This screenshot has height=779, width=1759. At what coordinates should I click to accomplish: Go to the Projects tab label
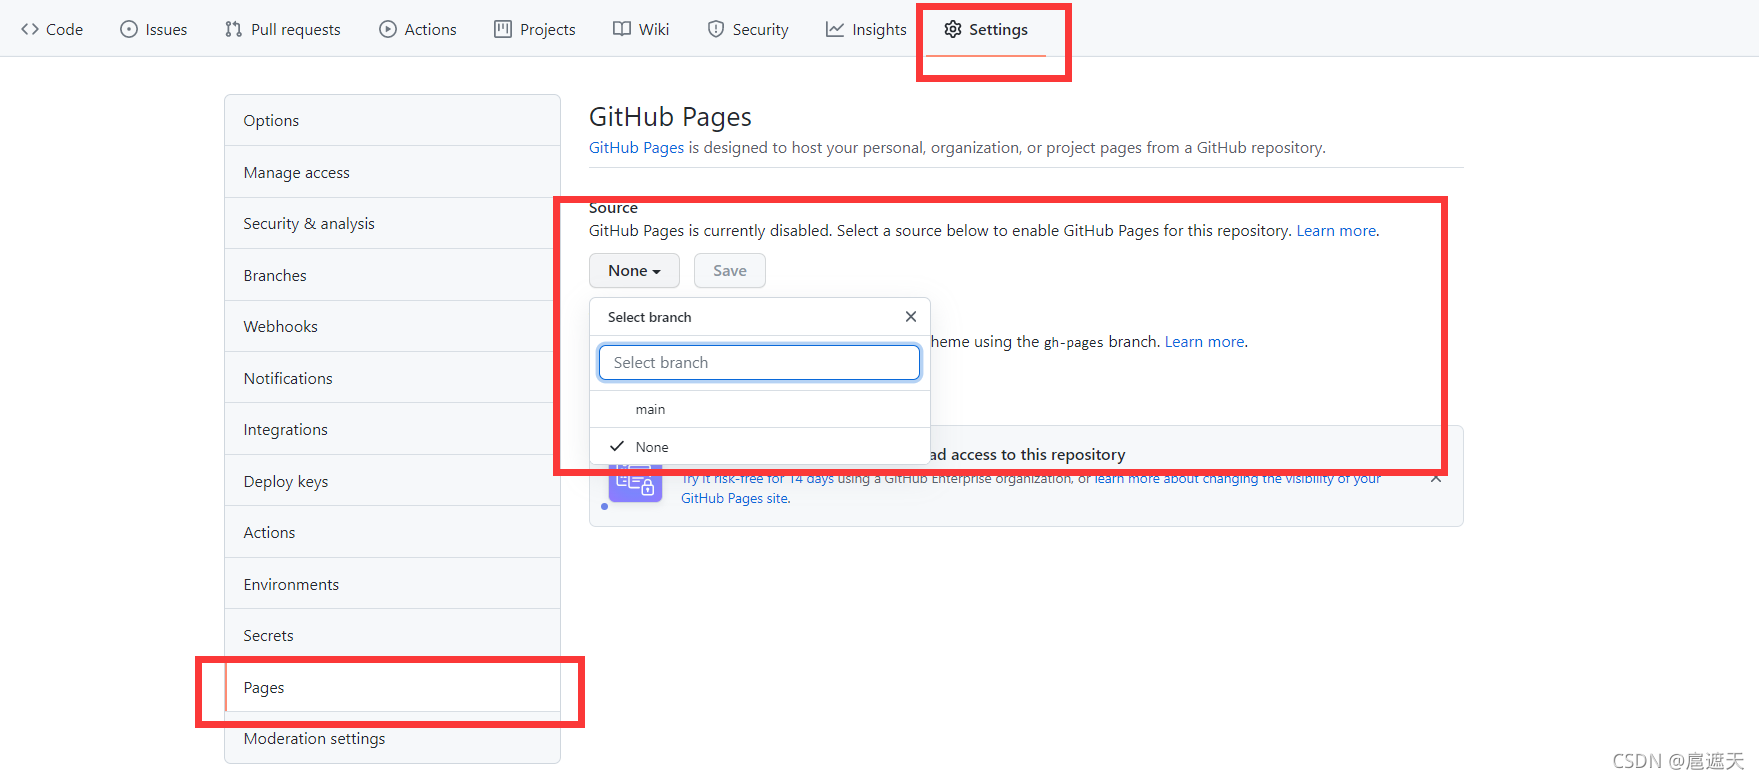coord(547,29)
